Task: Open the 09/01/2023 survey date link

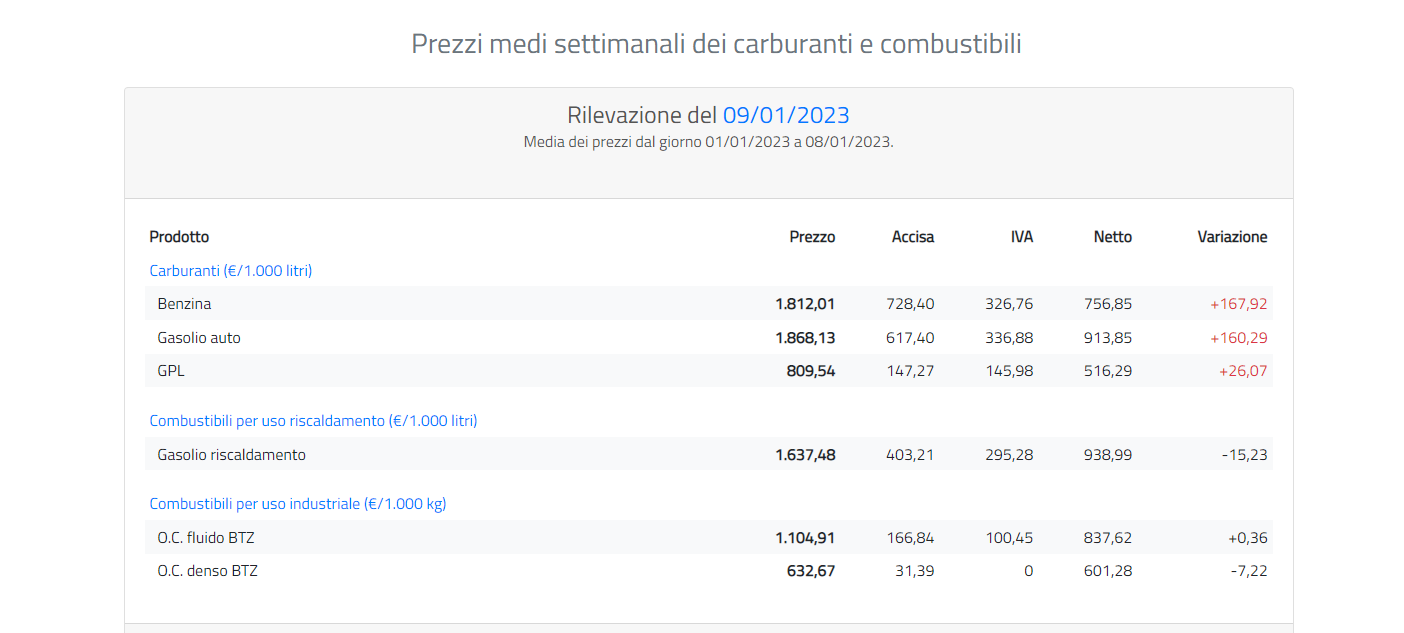Action: coord(786,115)
